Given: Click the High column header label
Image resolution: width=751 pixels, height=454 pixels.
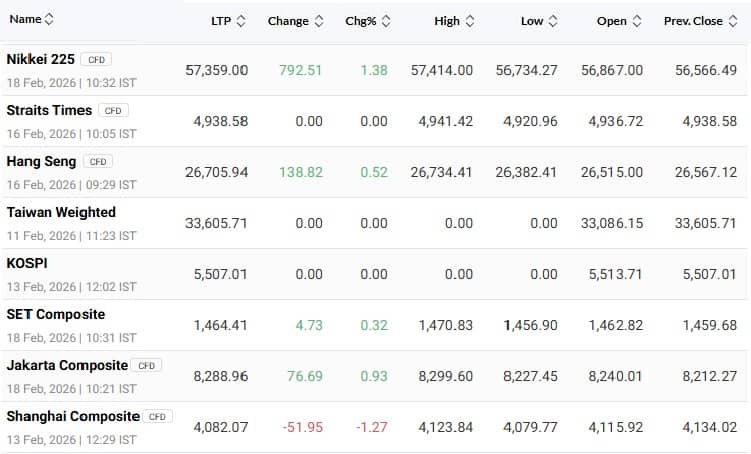Looking at the screenshot, I should [x=447, y=21].
